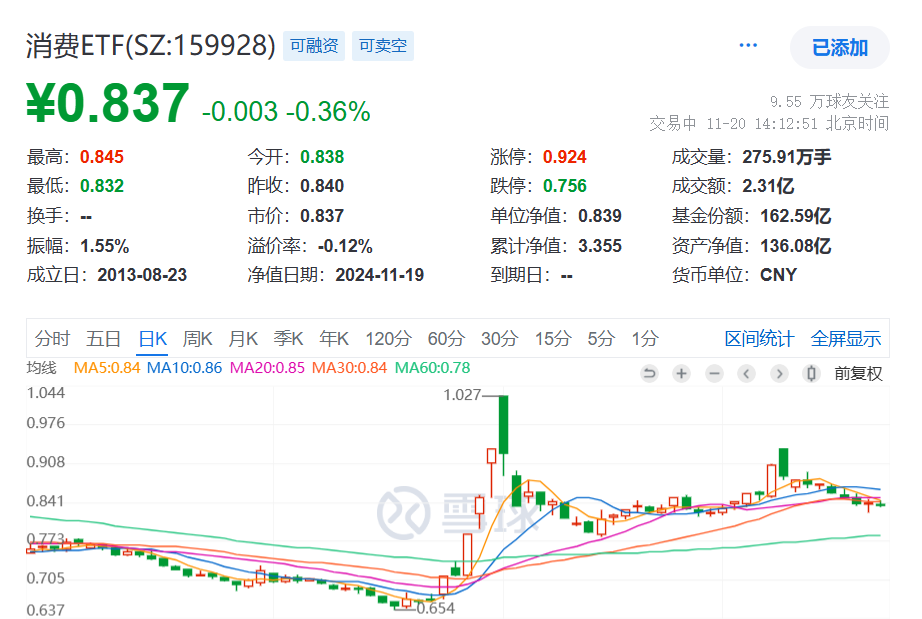Select the 日K chart tab
Viewport: 922px width, 619px height.
[152, 339]
